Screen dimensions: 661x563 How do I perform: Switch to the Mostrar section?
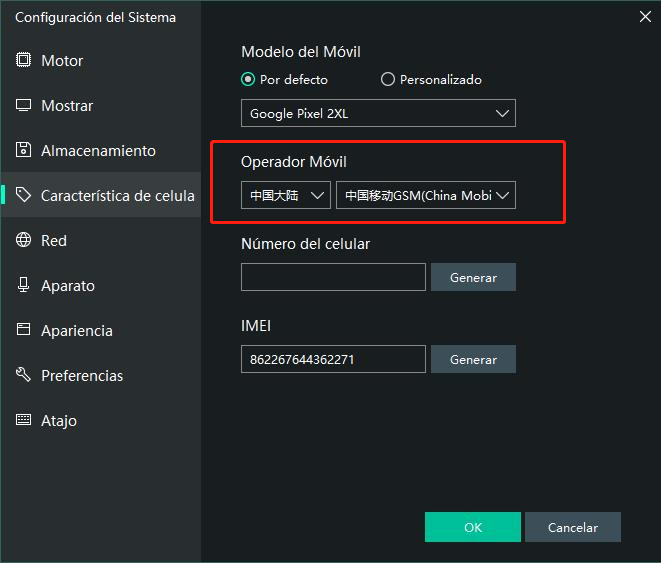[x=101, y=105]
